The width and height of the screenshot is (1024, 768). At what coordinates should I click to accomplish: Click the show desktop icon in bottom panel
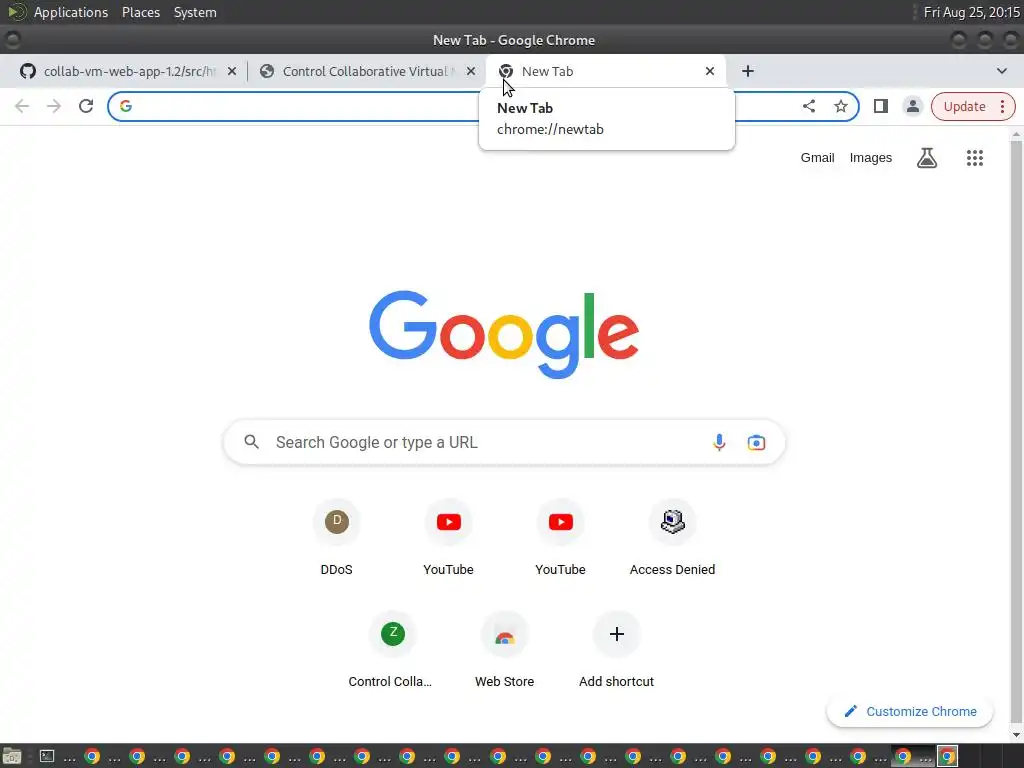[12, 756]
